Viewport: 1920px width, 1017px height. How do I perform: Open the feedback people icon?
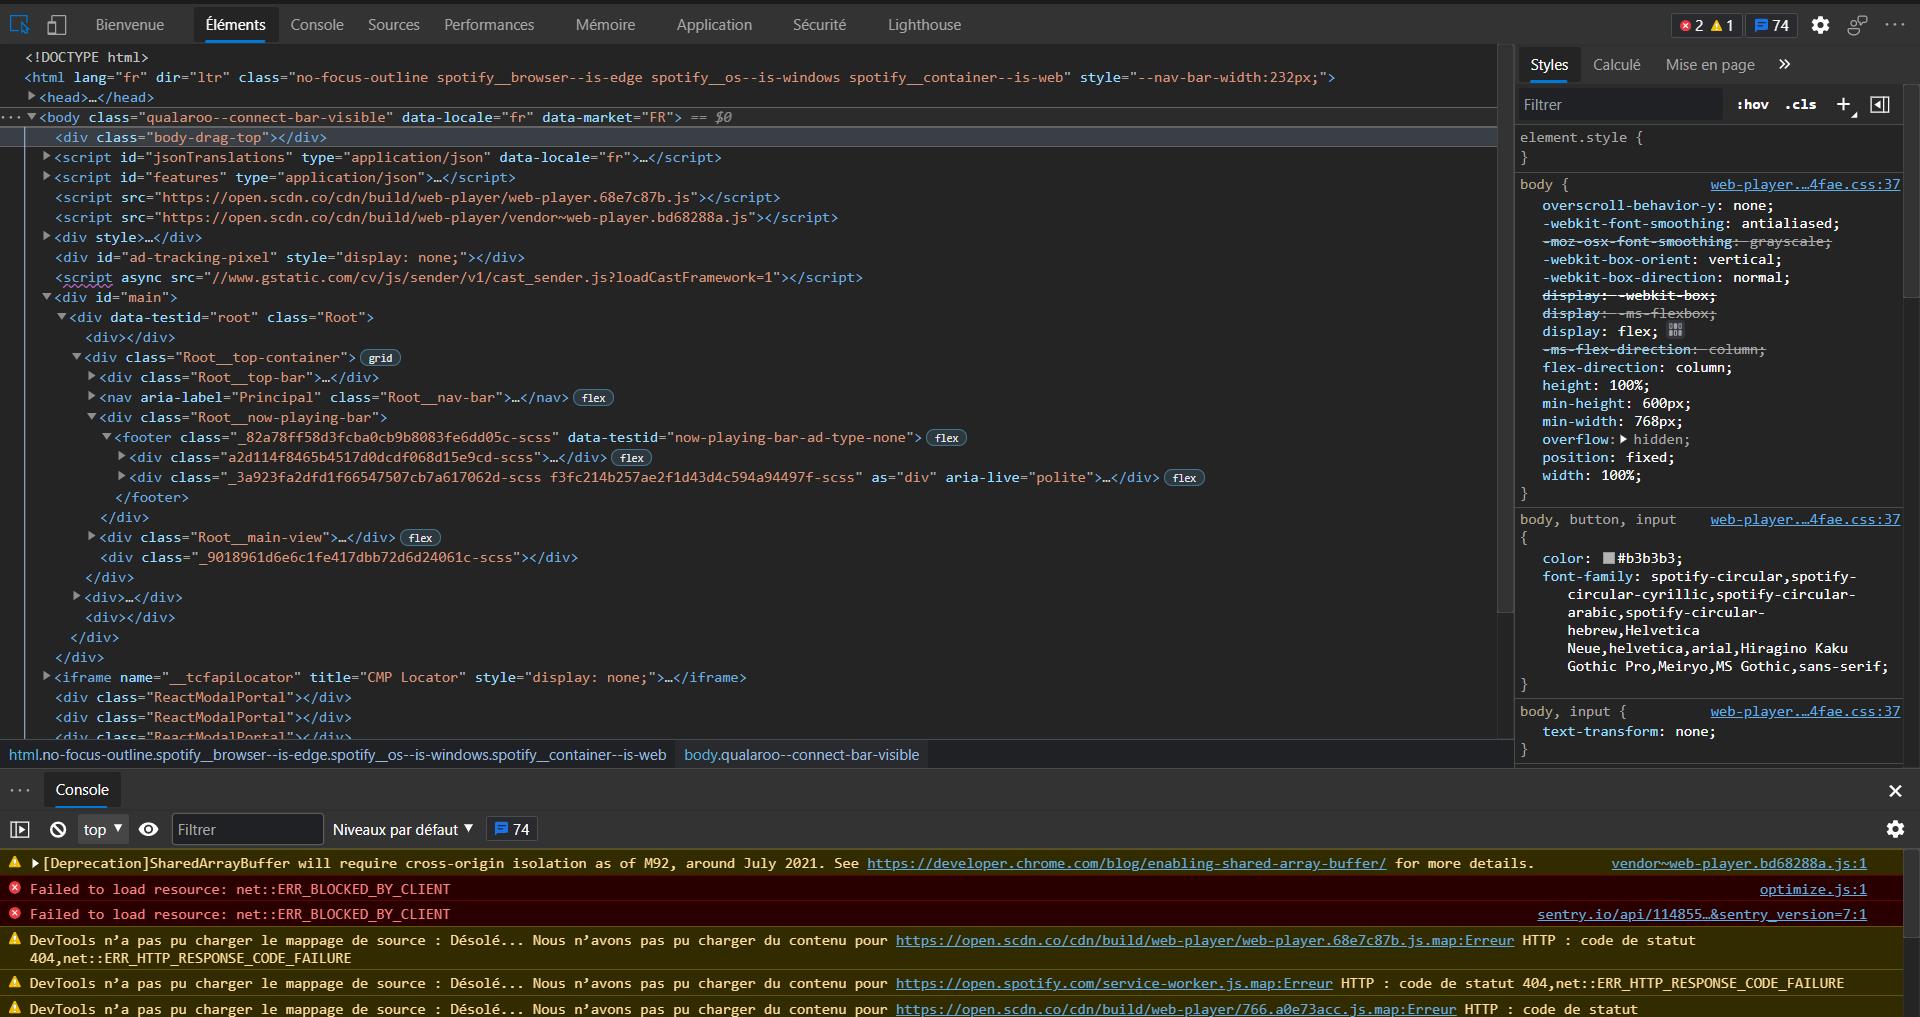tap(1857, 25)
